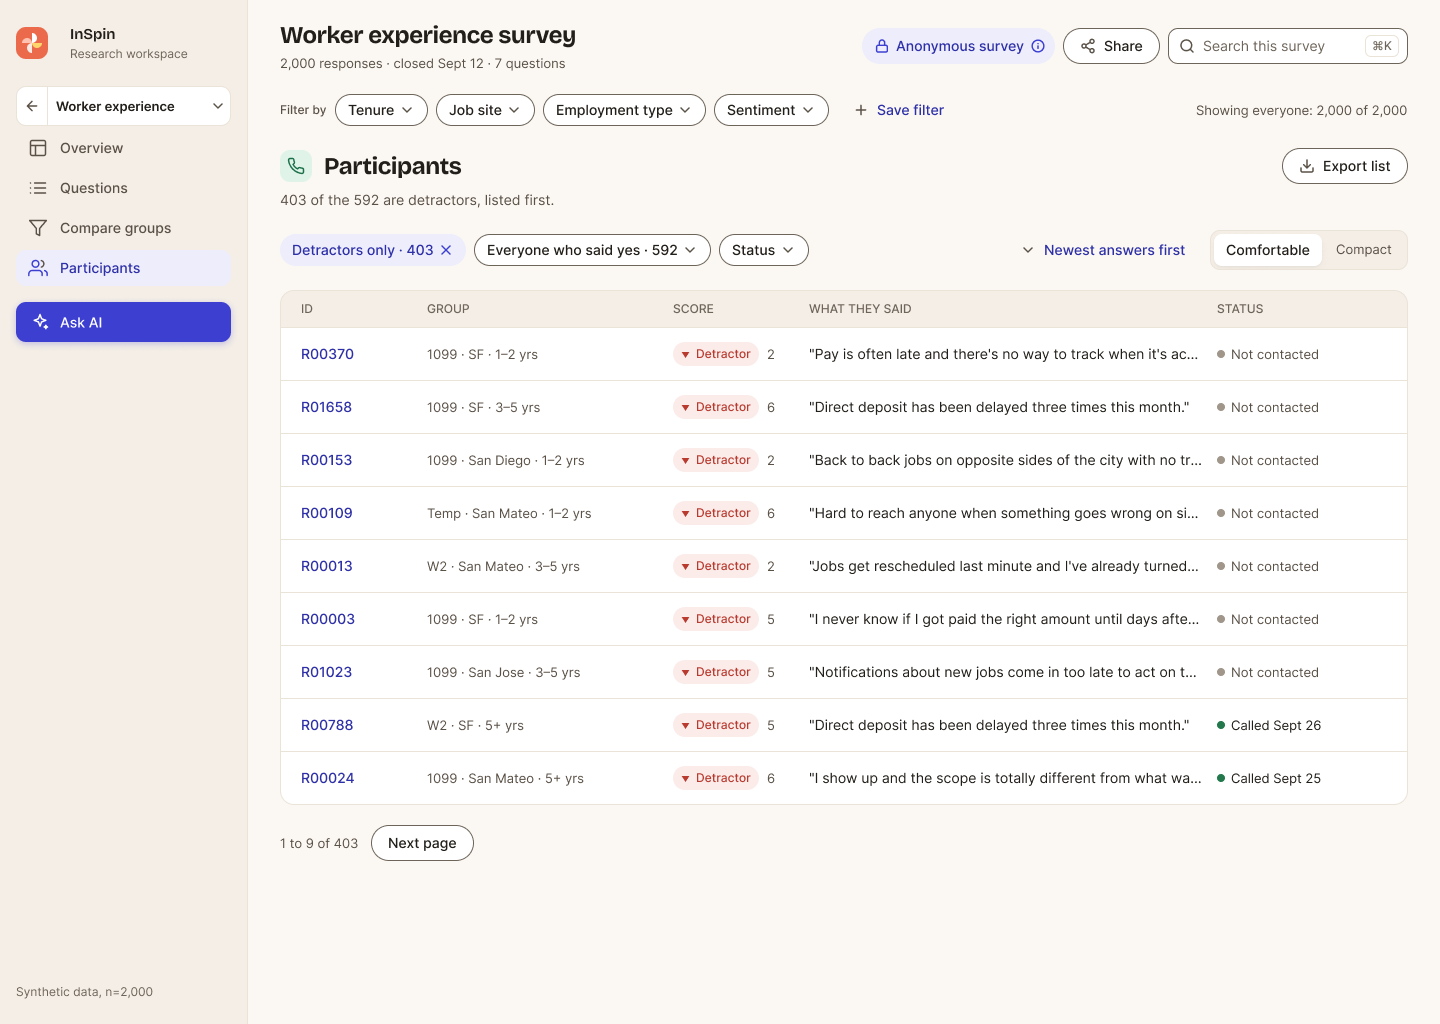Click the Called Sept 26 status
The image size is (1440, 1024).
(1269, 725)
